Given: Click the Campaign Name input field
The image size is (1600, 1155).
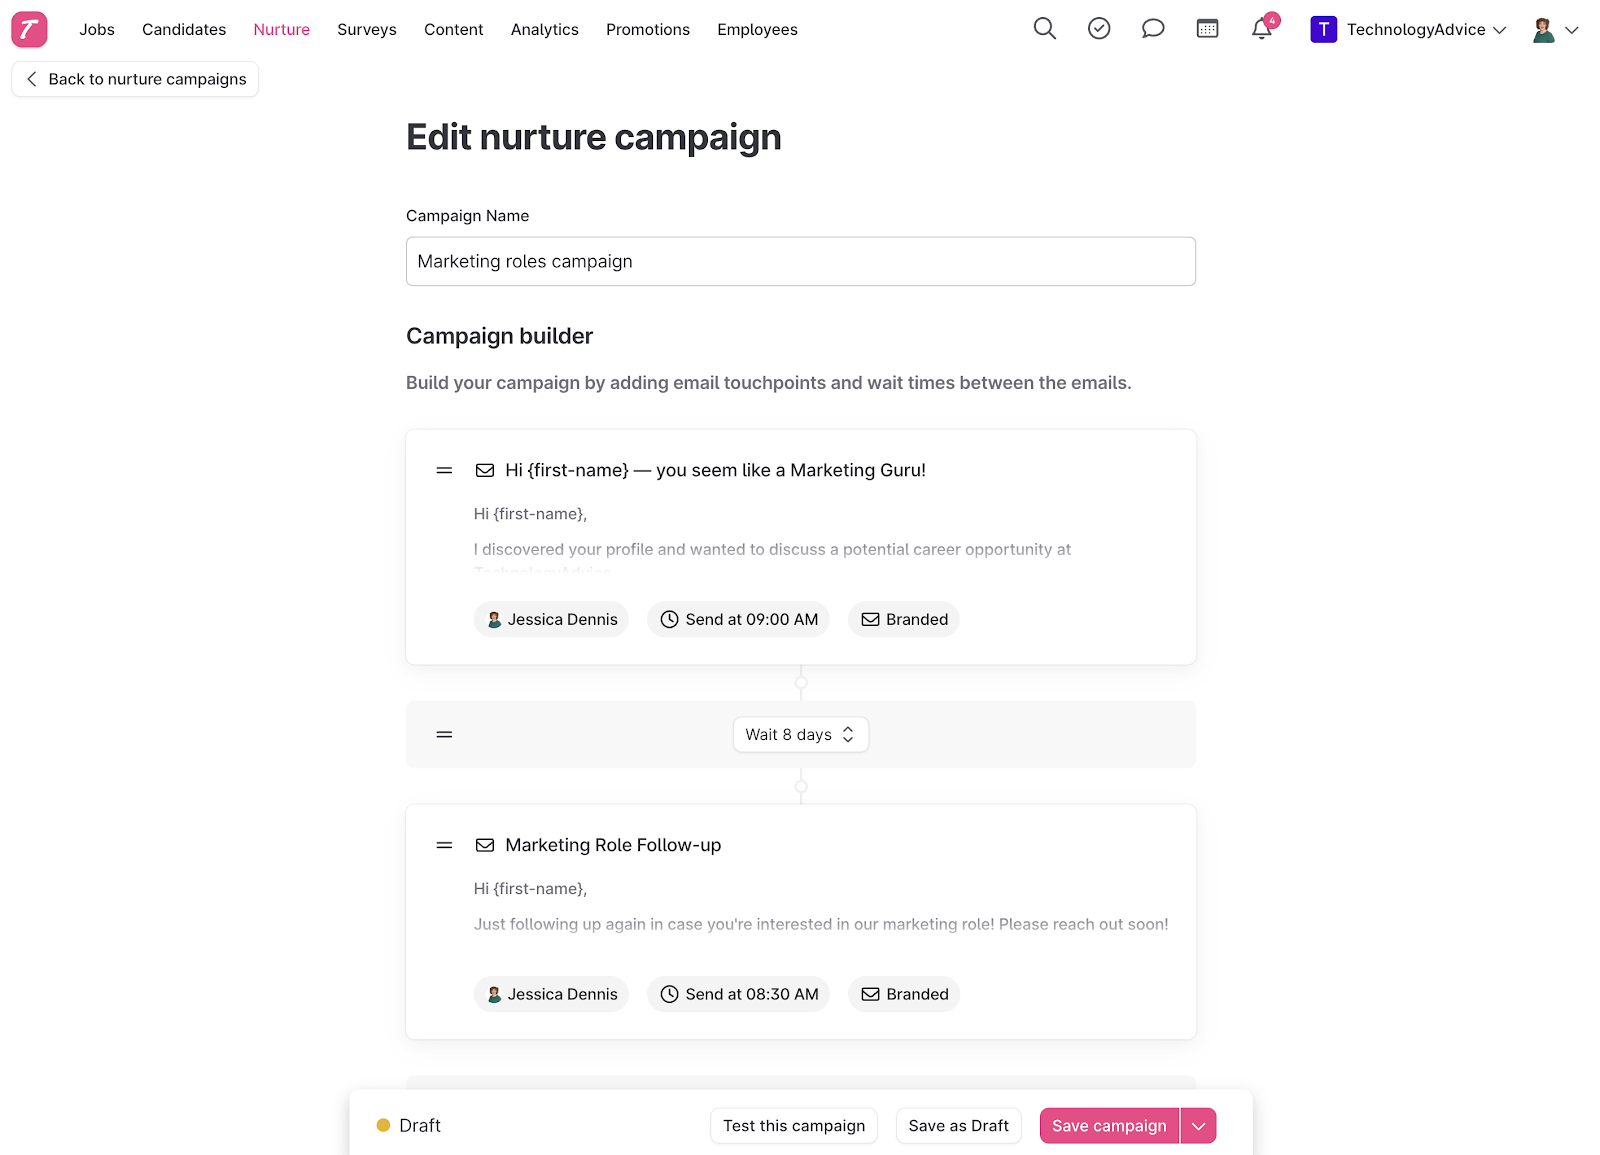Looking at the screenshot, I should tap(801, 261).
